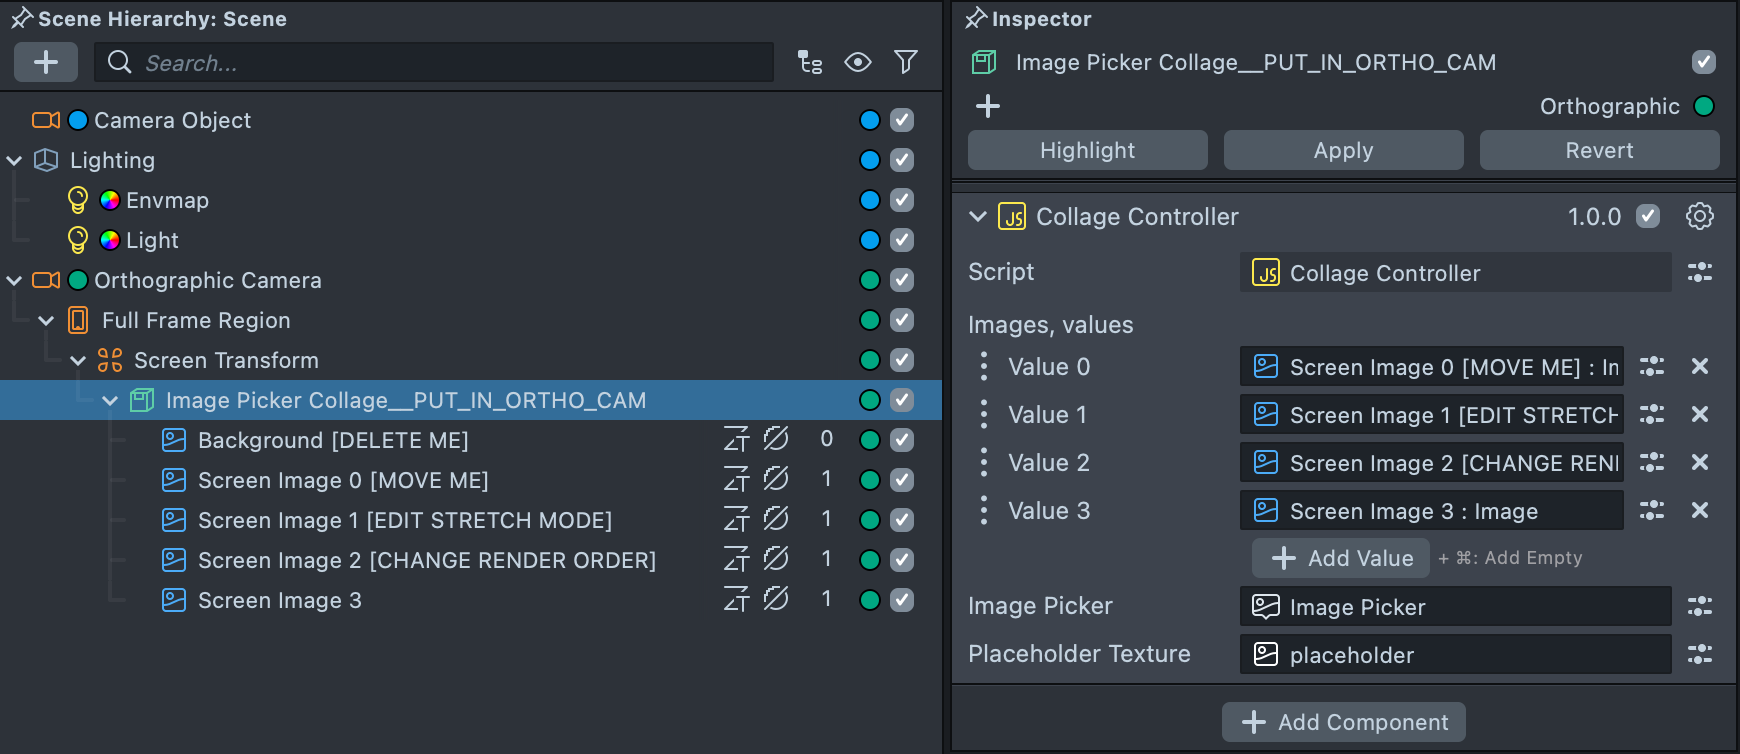Screen dimensions: 1740x754
Task: Open the hierarchy filter funnel icon
Action: [906, 62]
